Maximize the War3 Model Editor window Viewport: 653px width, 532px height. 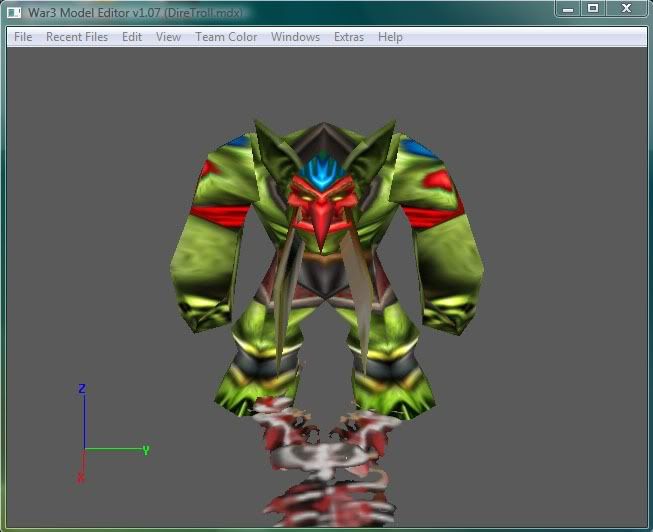pyautogui.click(x=593, y=8)
